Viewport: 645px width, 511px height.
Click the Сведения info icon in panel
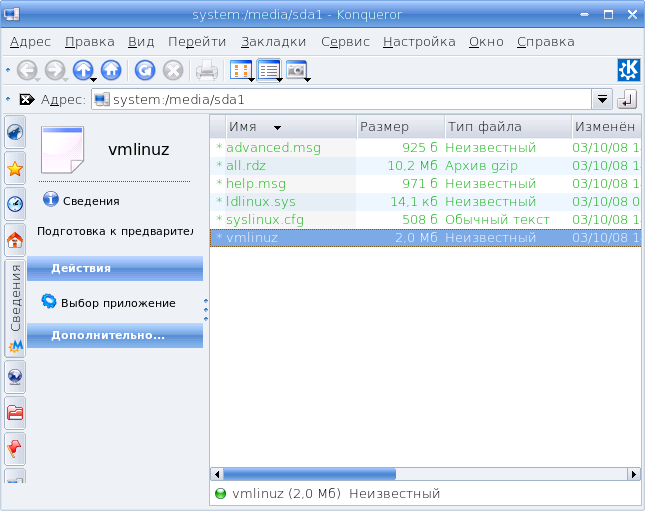(x=51, y=199)
